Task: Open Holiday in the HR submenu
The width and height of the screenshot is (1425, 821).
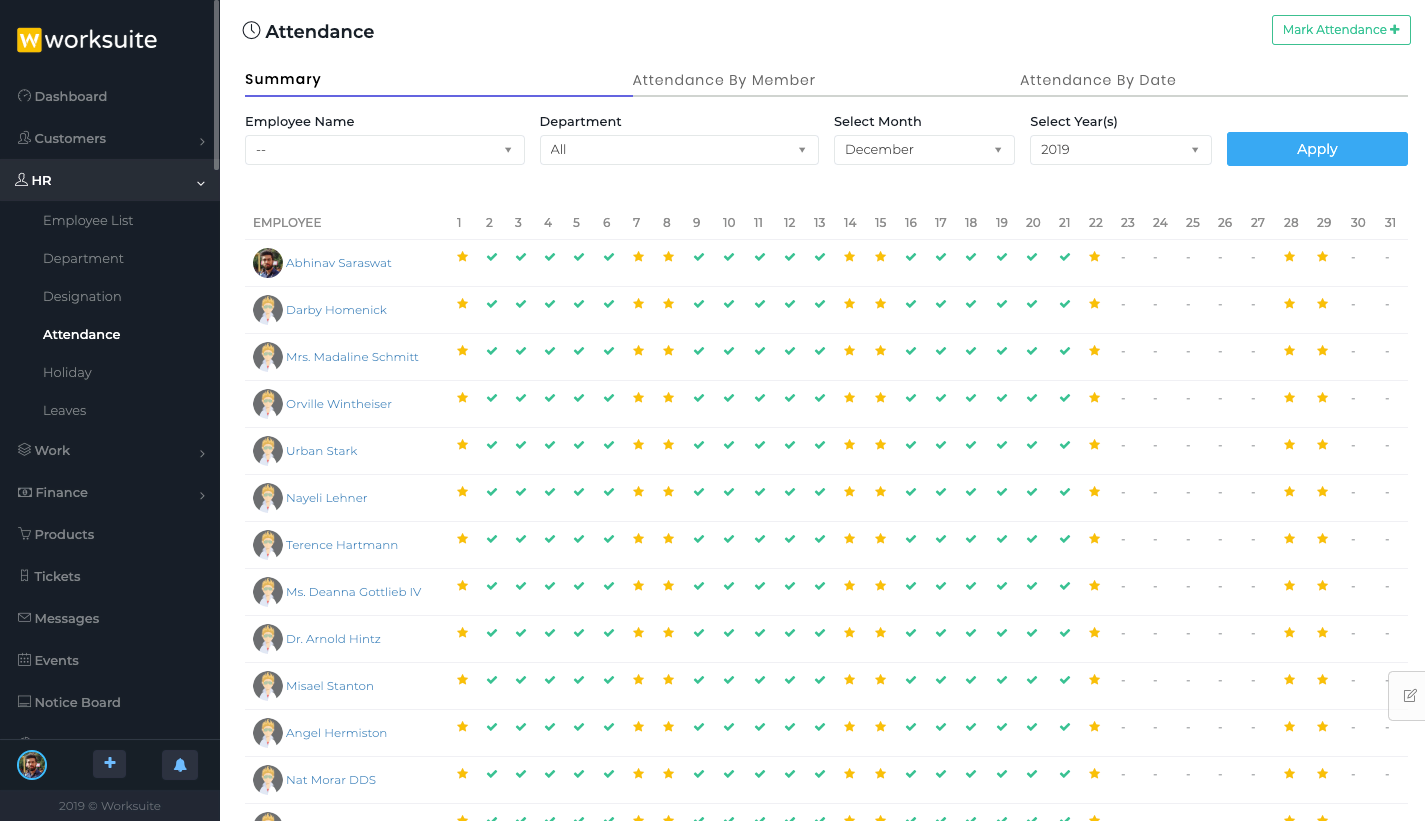Action: pos(67,372)
